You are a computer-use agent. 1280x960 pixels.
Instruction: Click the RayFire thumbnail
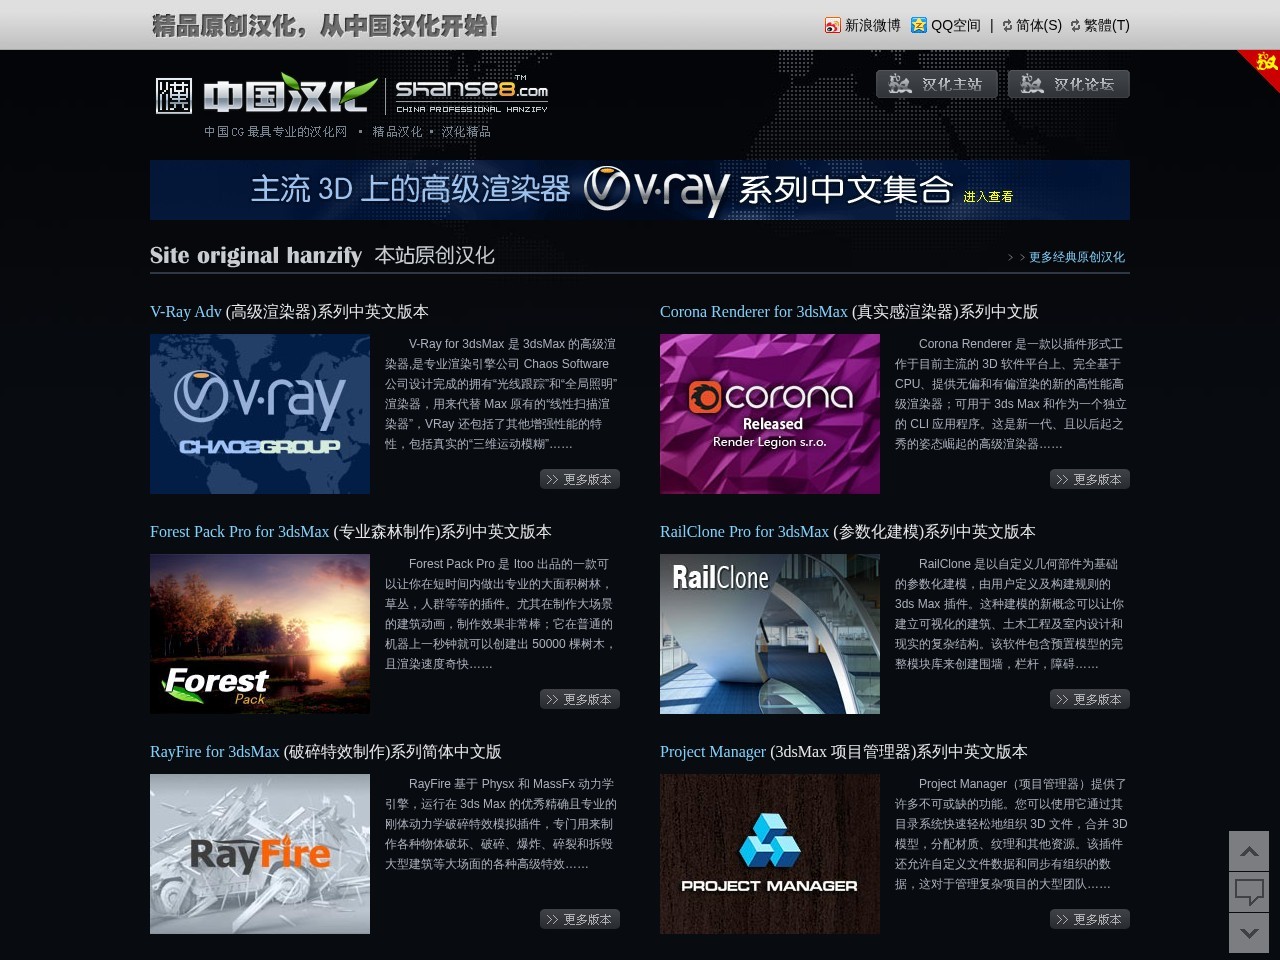tap(260, 854)
